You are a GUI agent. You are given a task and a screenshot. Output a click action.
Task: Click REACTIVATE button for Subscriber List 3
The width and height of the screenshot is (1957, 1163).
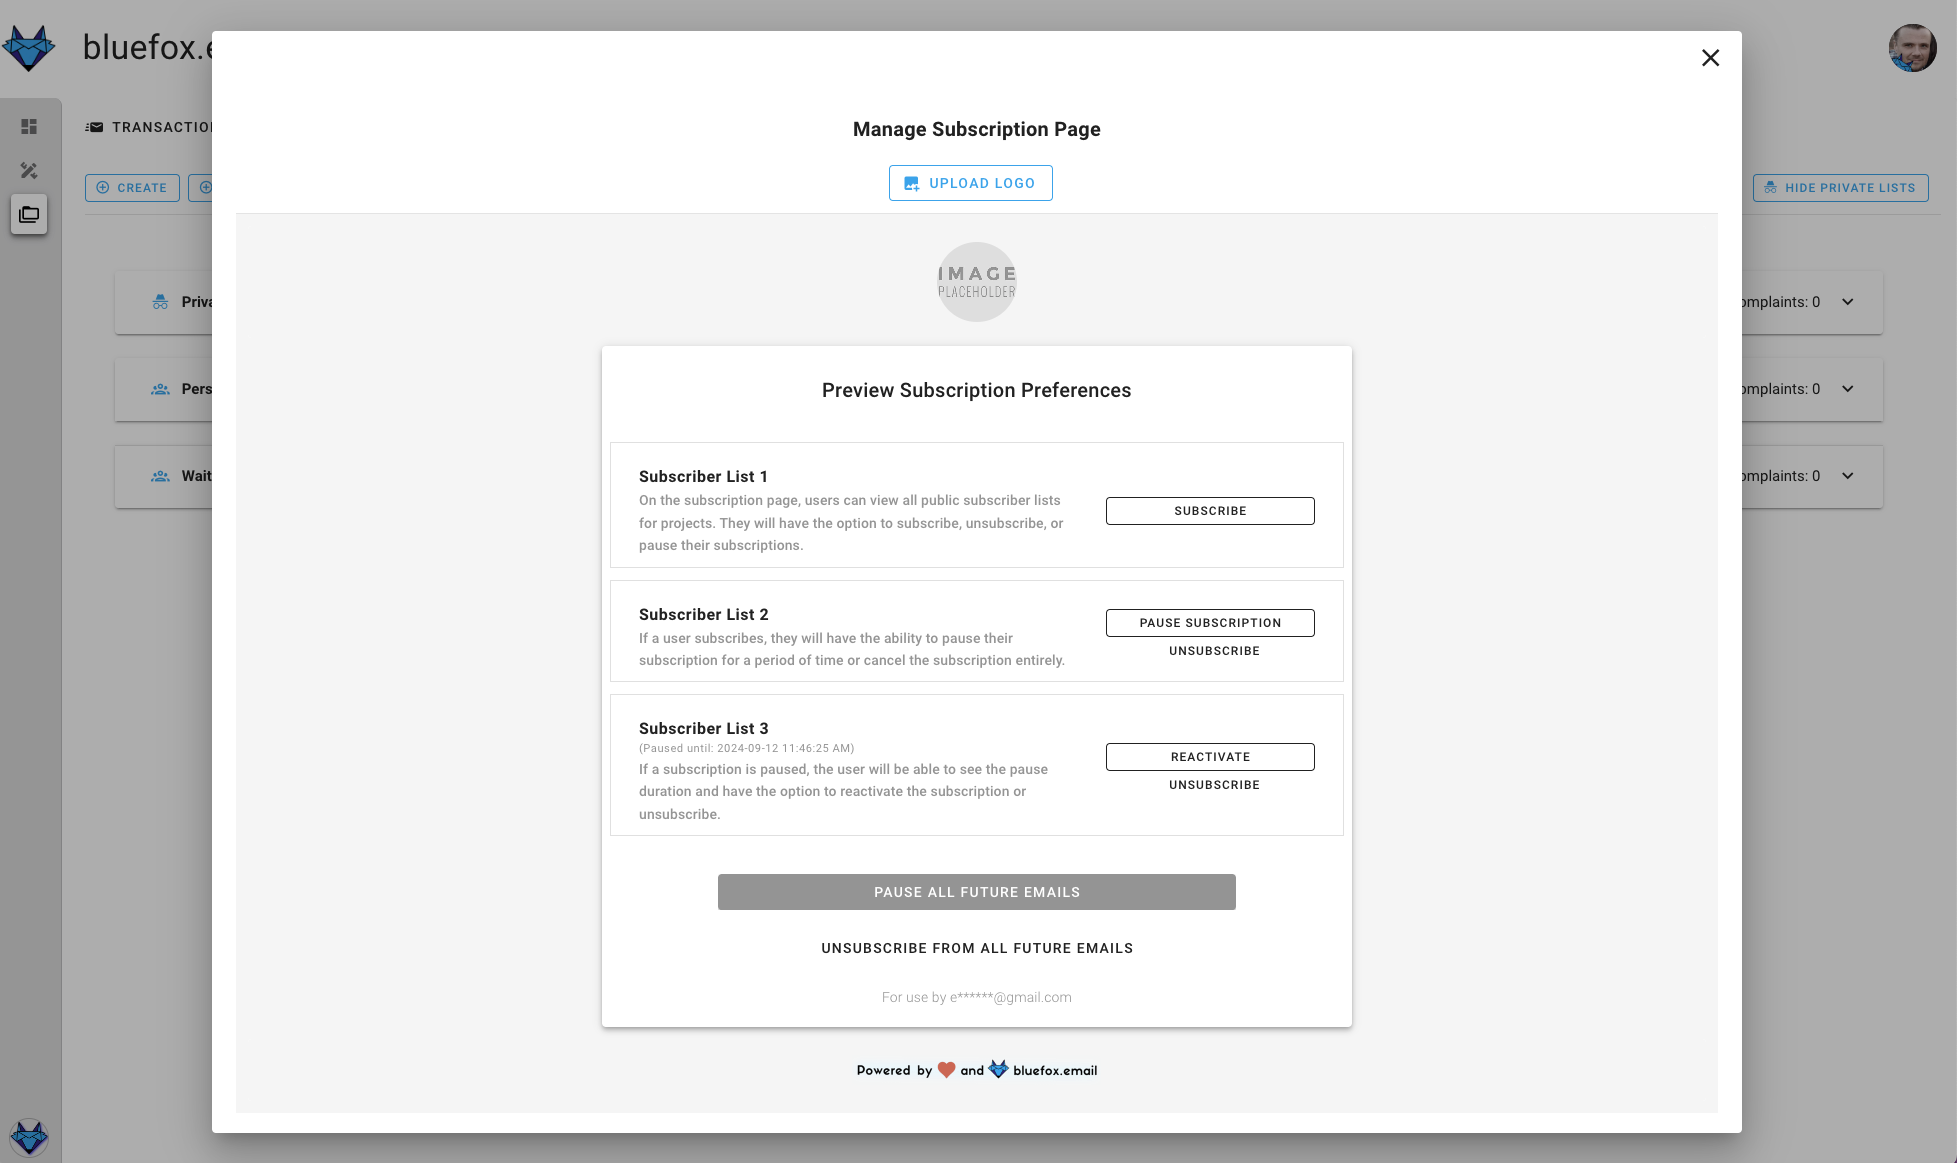point(1210,756)
